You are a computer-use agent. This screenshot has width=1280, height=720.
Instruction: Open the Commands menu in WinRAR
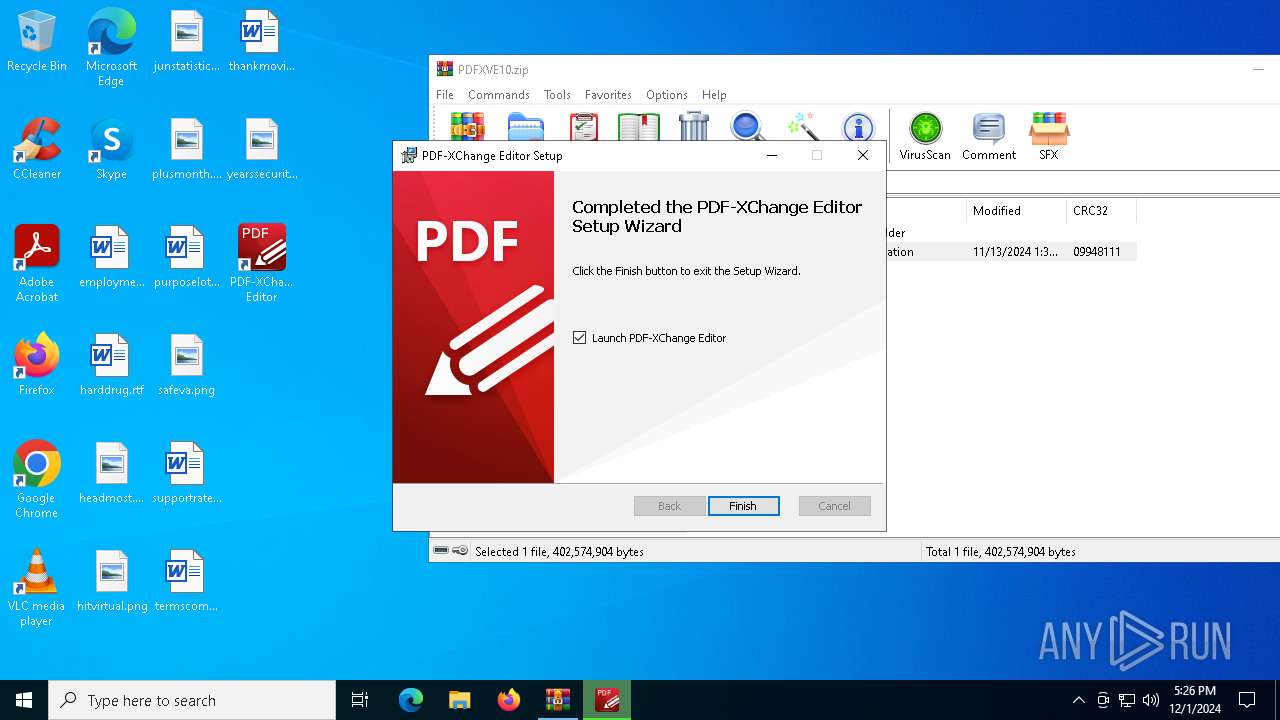[499, 95]
